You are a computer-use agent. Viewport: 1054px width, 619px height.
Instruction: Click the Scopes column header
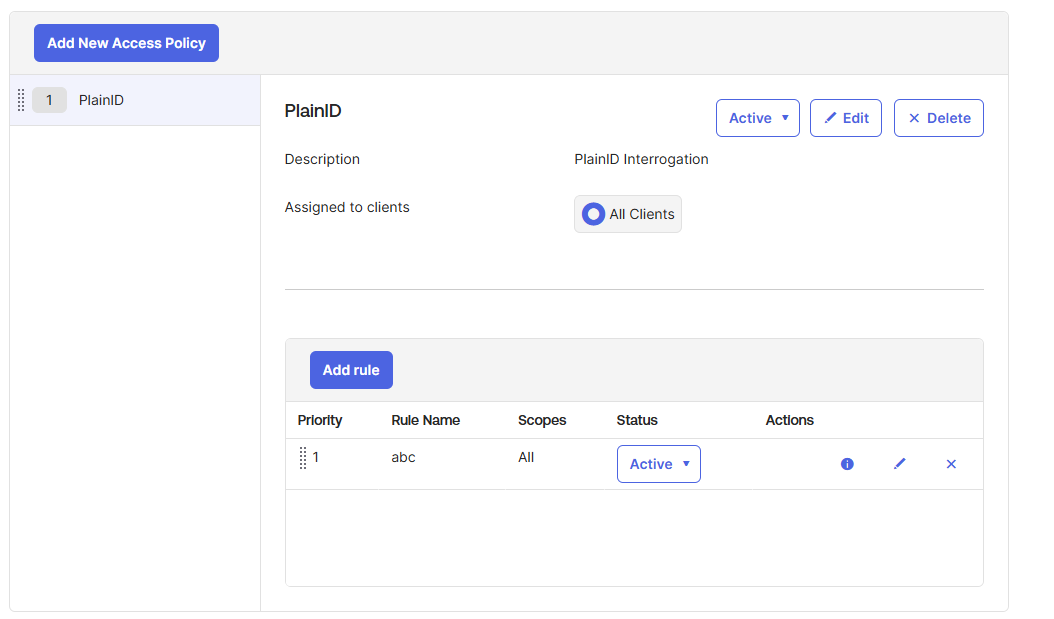click(542, 420)
